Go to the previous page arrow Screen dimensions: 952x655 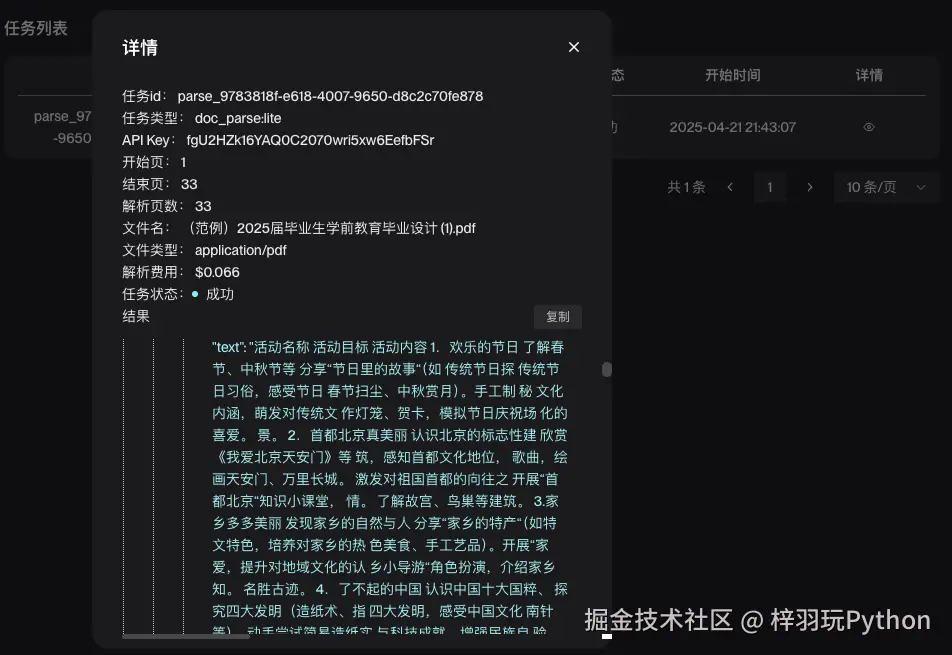[x=730, y=187]
